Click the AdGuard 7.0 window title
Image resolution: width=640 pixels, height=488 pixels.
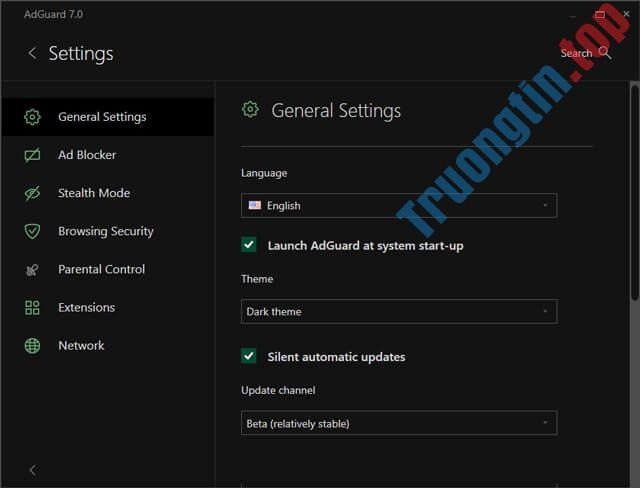click(x=53, y=14)
